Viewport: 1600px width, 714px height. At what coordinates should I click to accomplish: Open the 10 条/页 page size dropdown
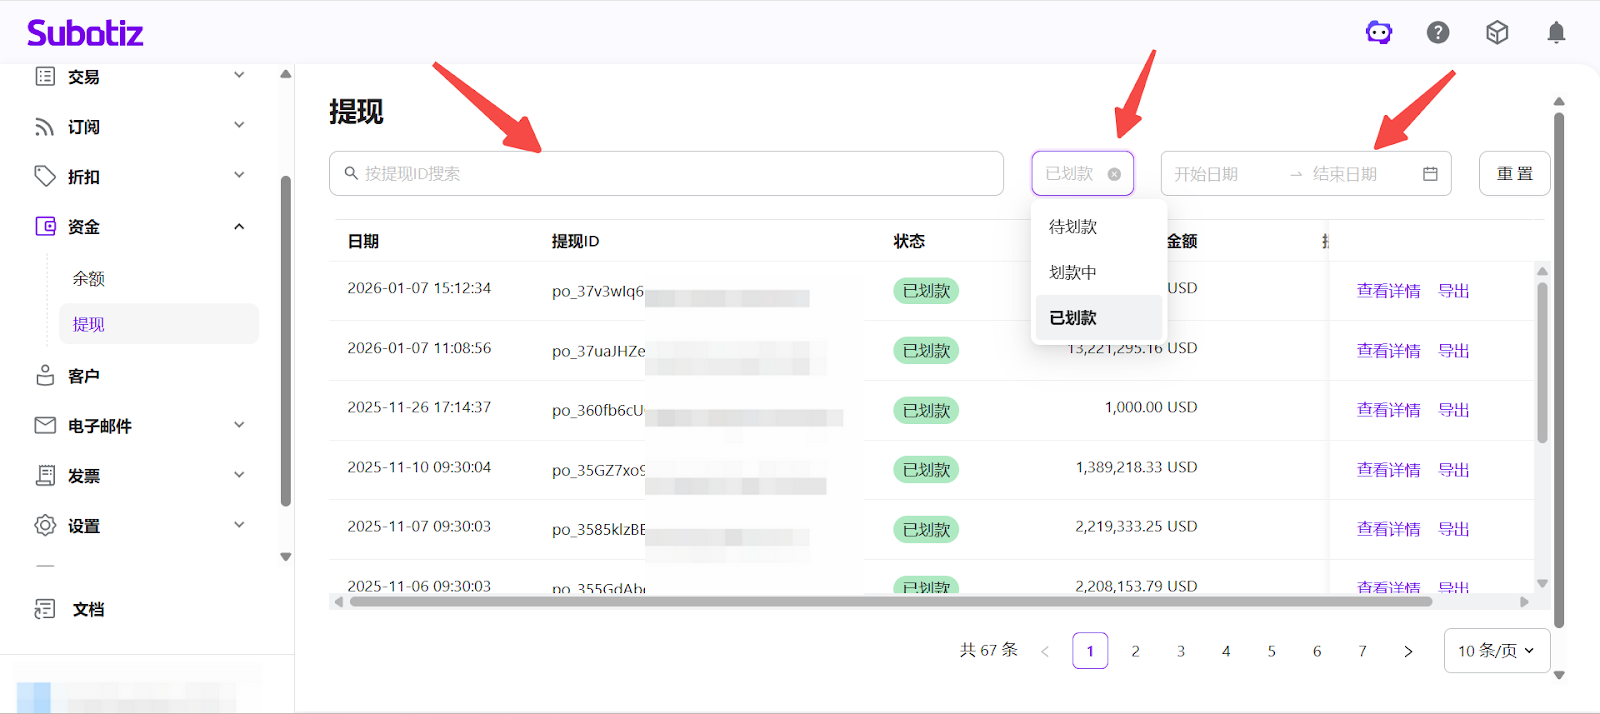coord(1496,651)
